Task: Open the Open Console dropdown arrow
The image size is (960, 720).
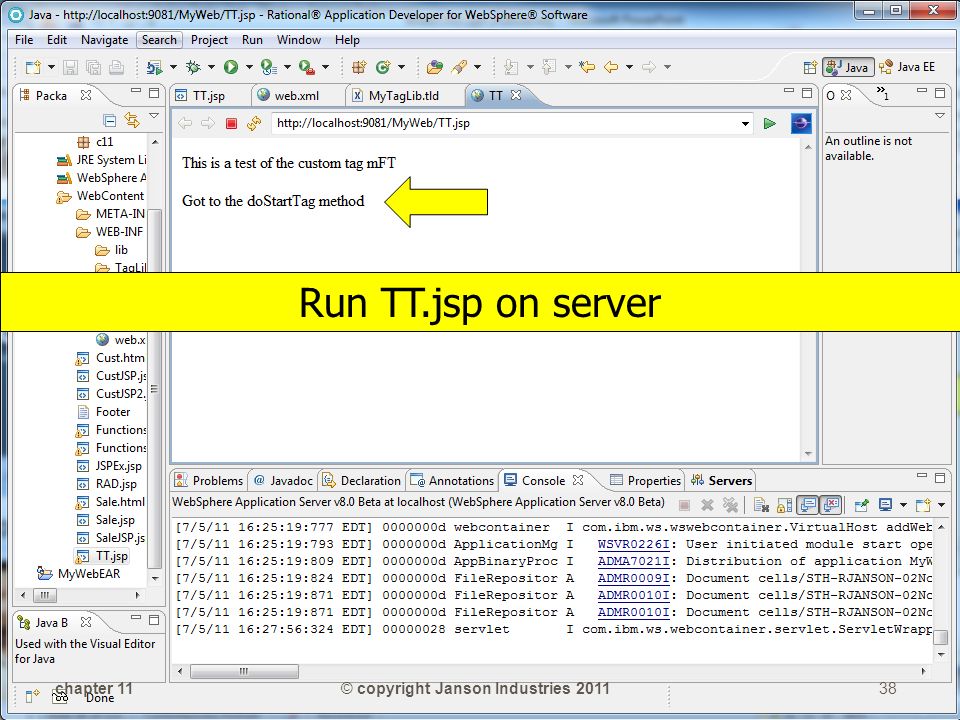Action: click(x=941, y=505)
